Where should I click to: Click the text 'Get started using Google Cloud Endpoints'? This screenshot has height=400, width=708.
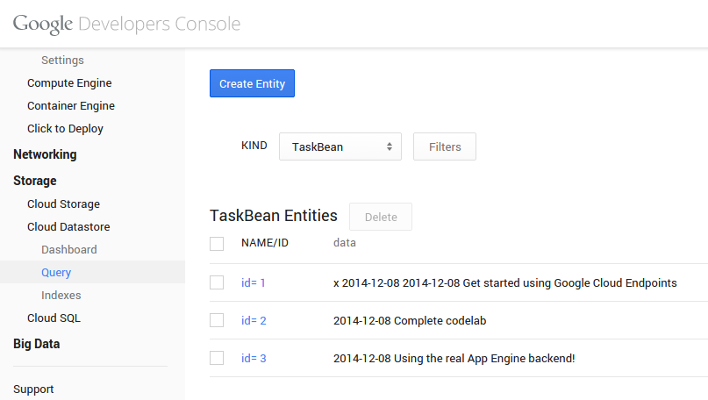tap(570, 283)
